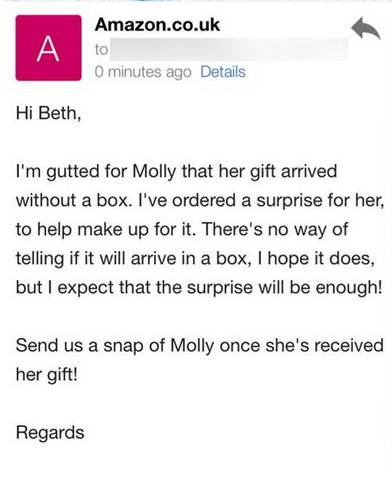Click the "her gift!" closing line
Screen dimensions: 392x483
tap(47, 375)
